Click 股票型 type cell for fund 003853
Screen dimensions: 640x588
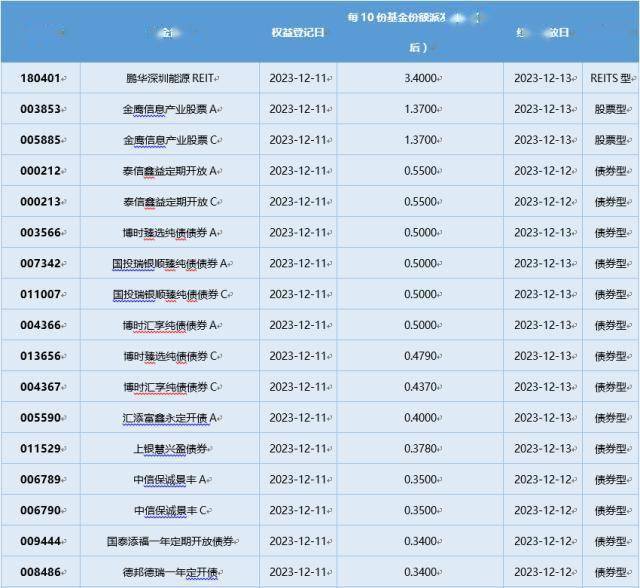point(611,109)
